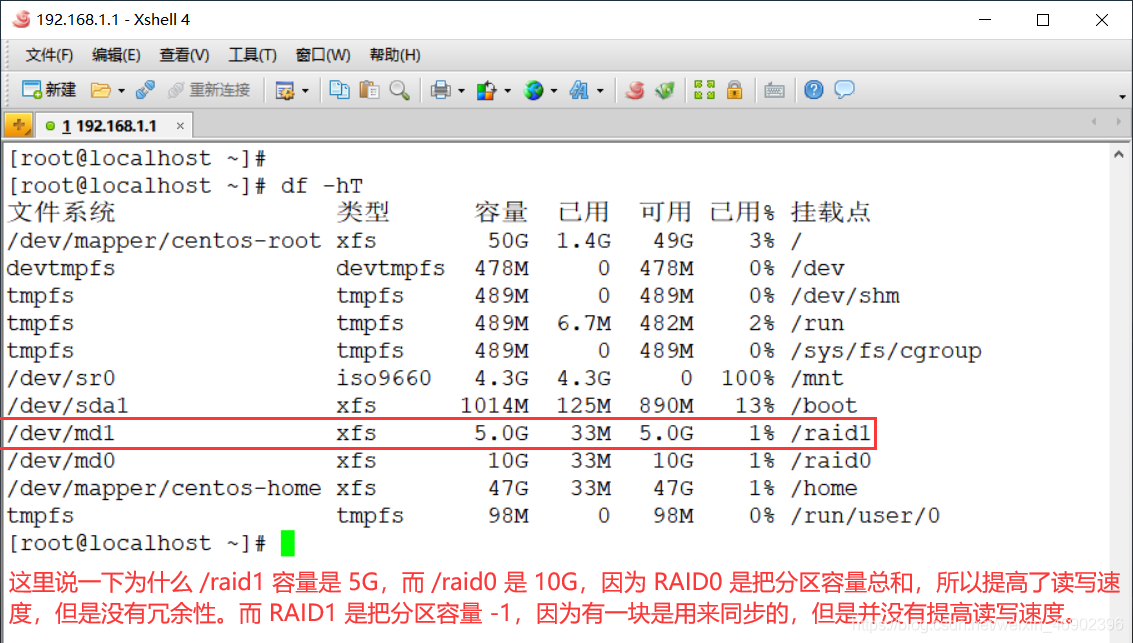
Task: Open the 帮助(H) menu
Action: click(395, 55)
